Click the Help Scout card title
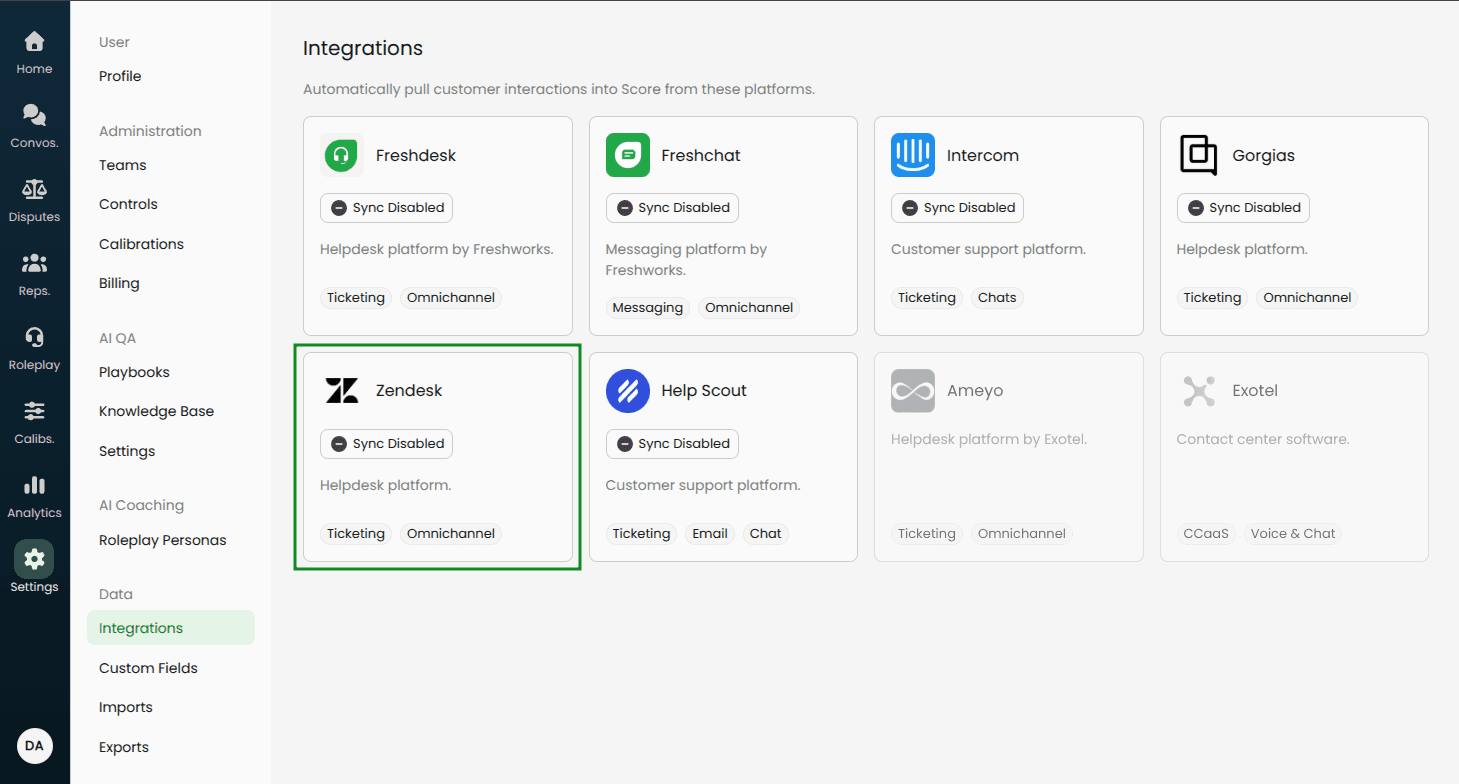This screenshot has width=1459, height=784. pos(704,391)
